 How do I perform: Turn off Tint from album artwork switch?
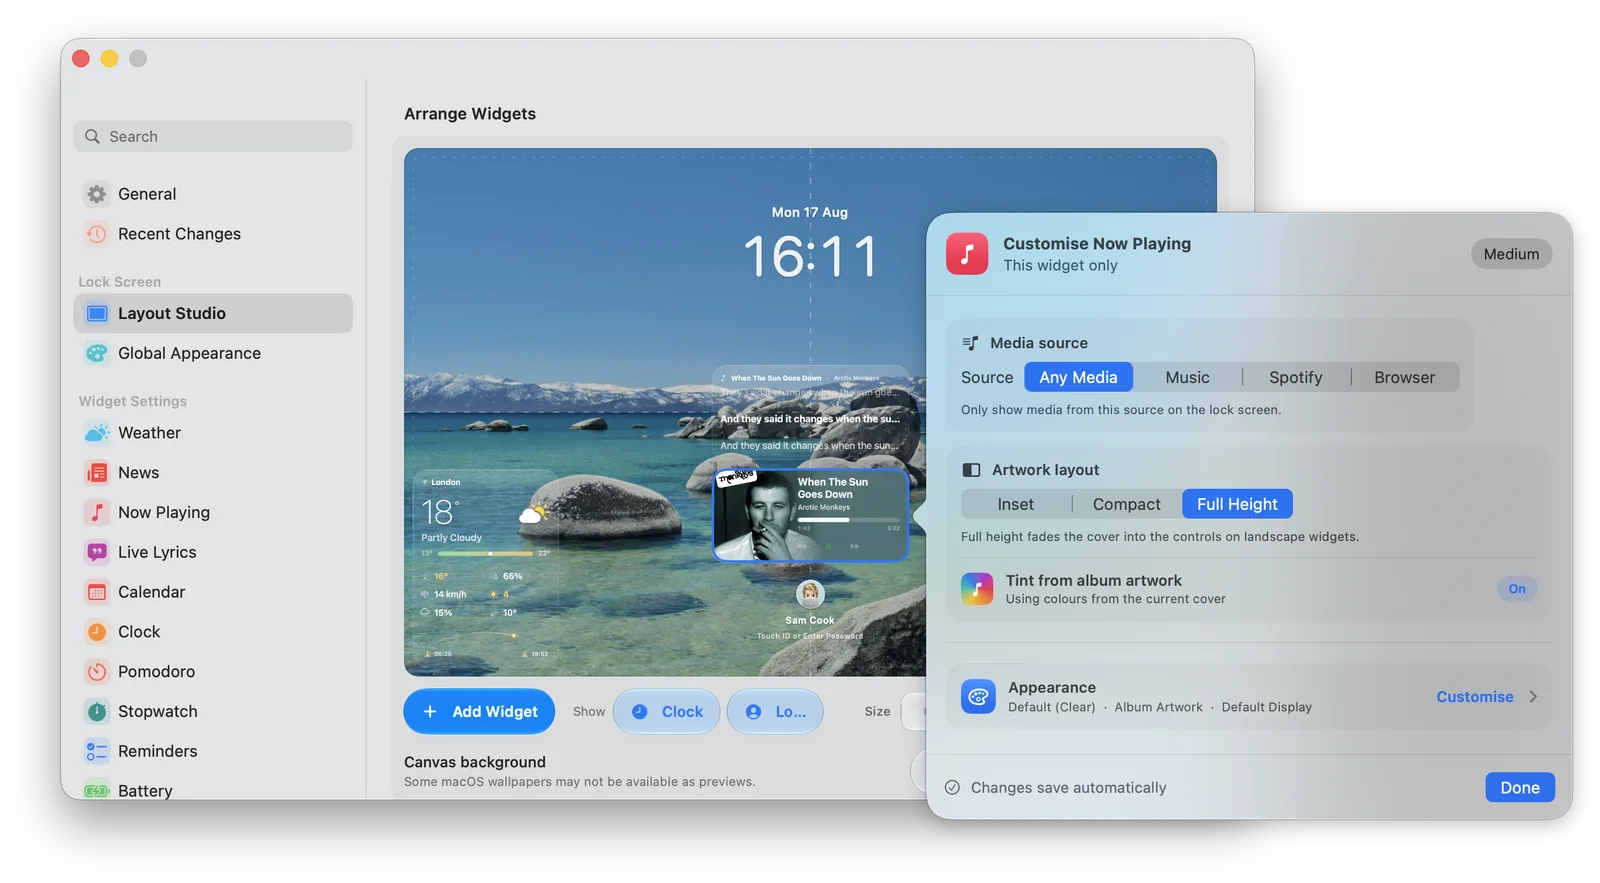(1517, 589)
